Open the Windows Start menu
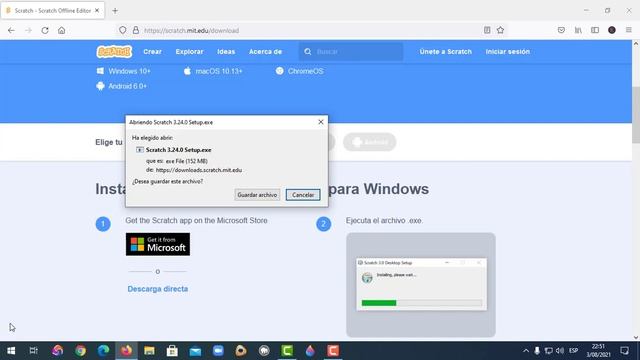 click(x=11, y=351)
